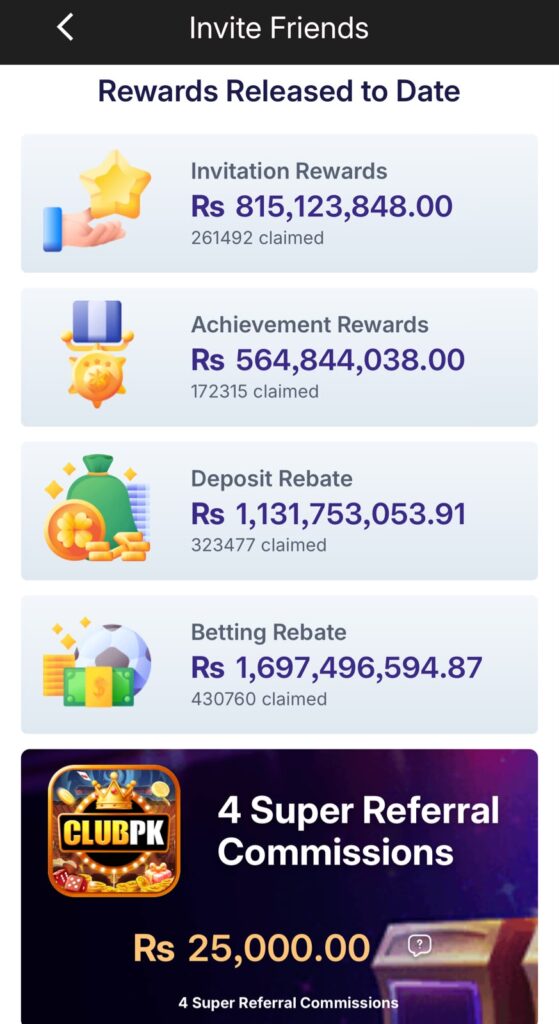Viewport: 559px width, 1024px height.
Task: Select the Rs 815,123,848.00 amount
Action: [322, 206]
